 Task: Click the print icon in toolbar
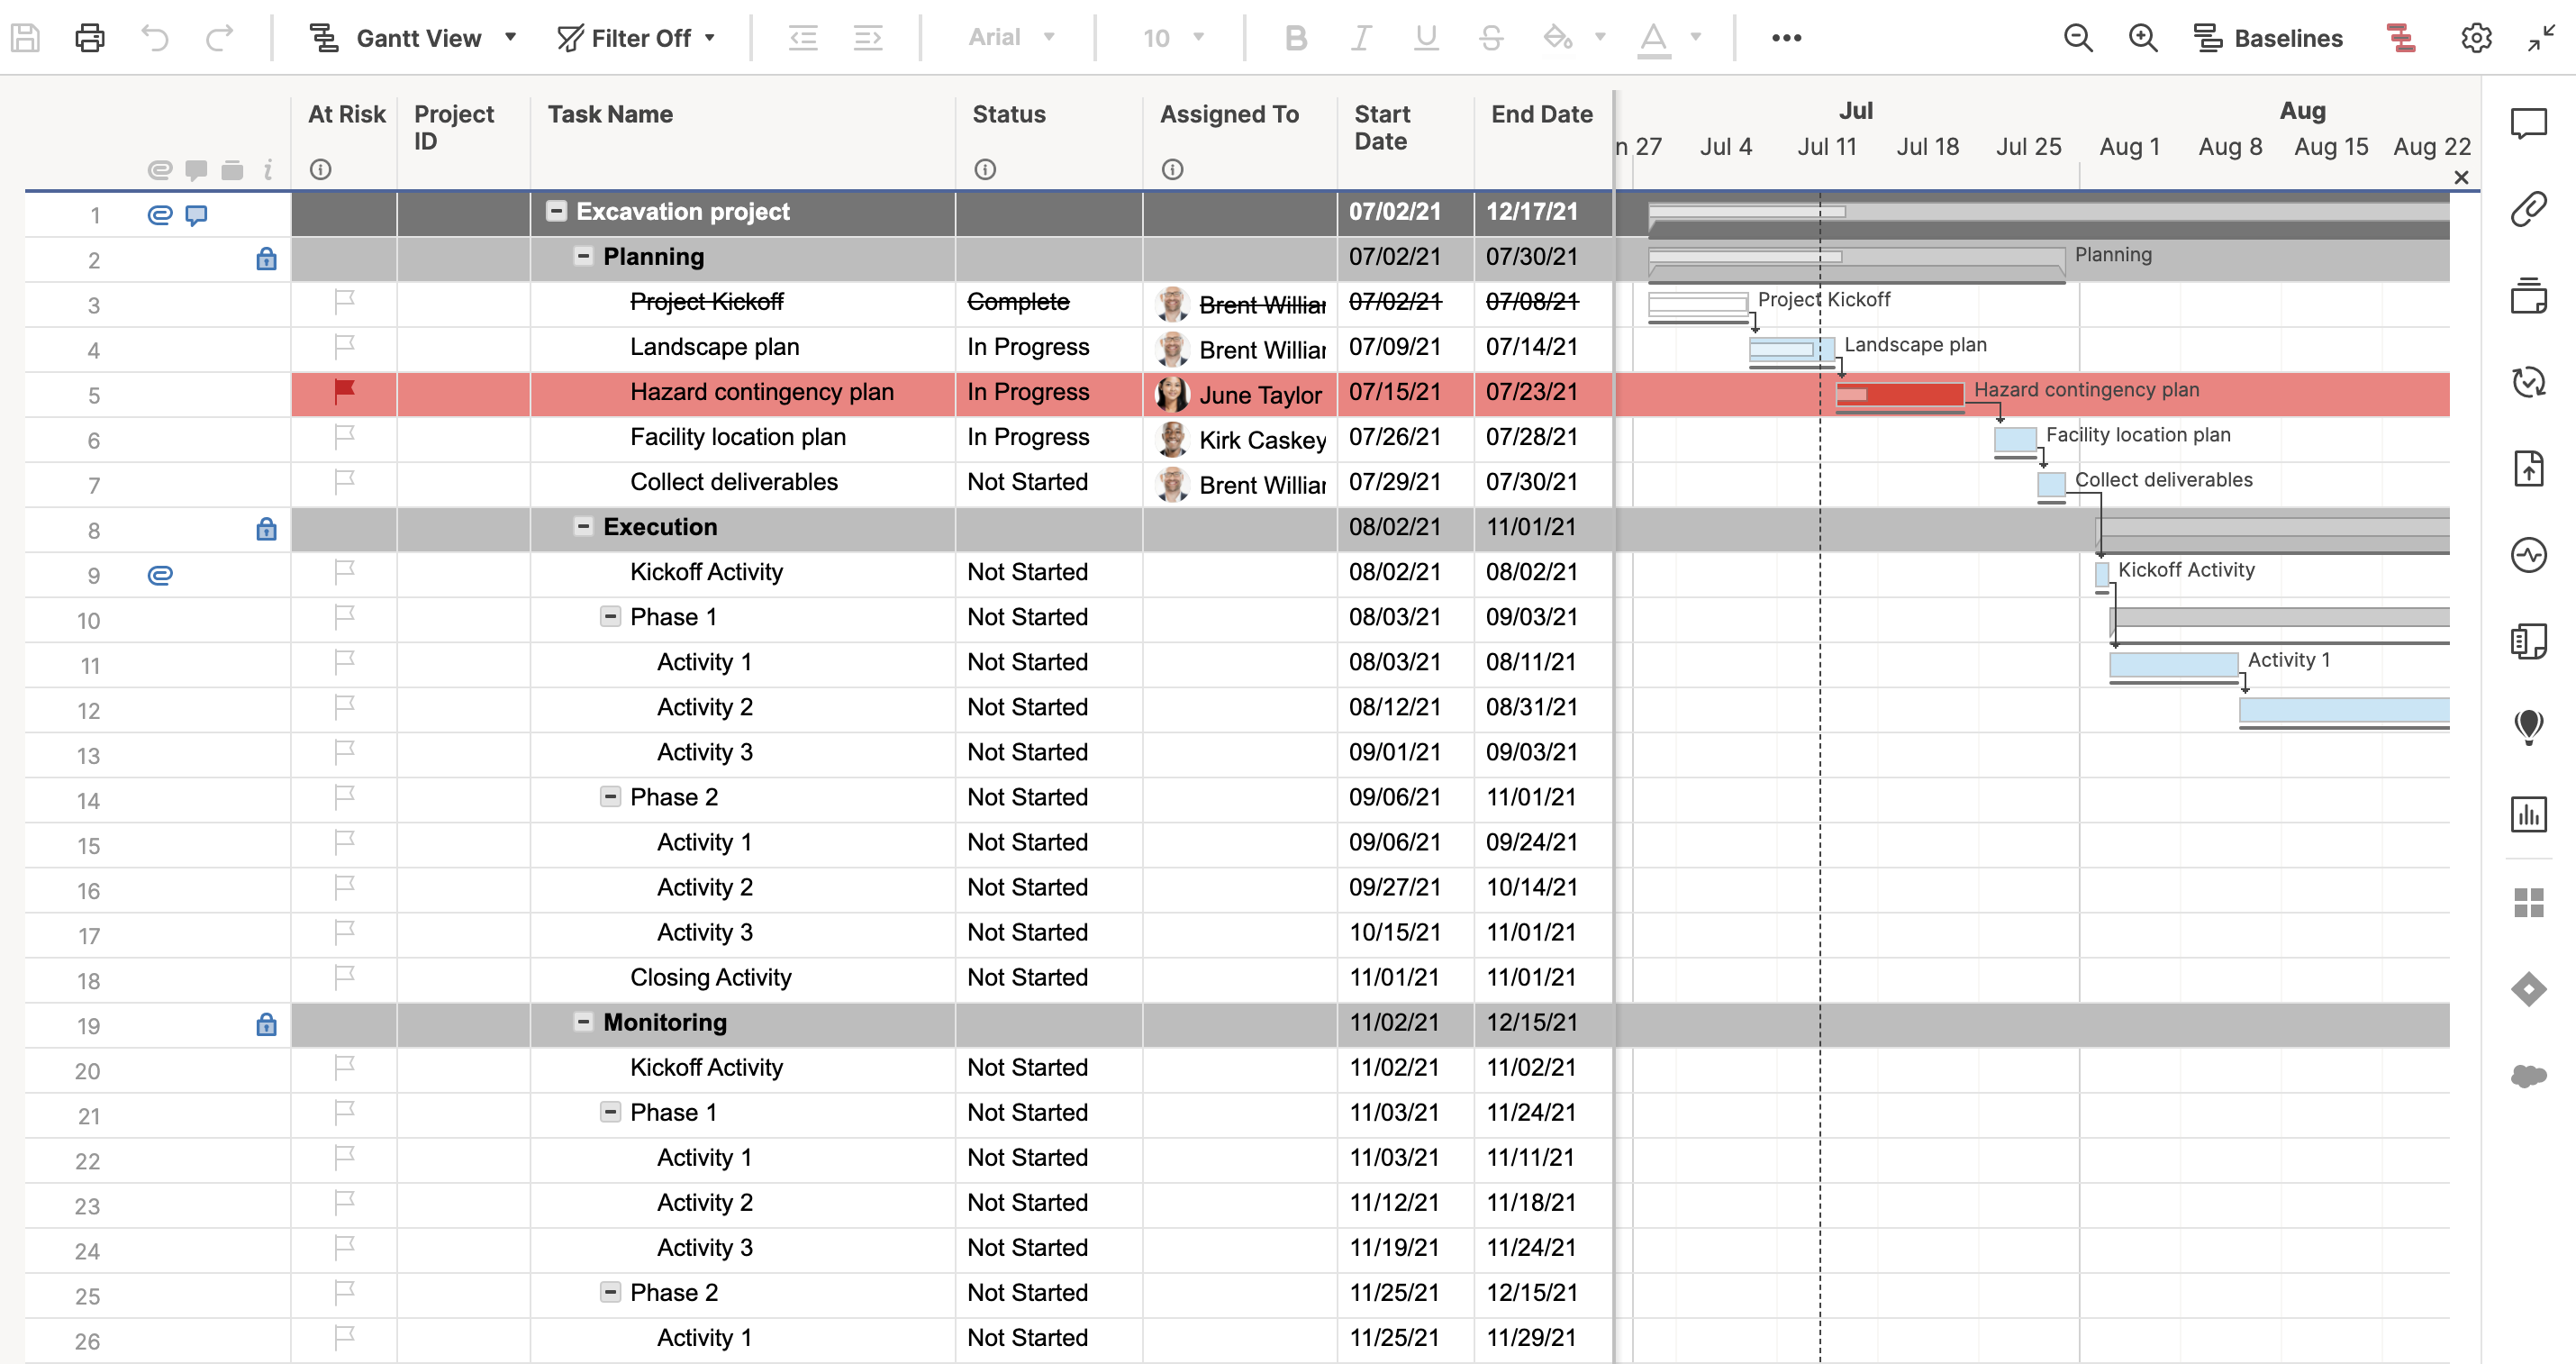90,38
